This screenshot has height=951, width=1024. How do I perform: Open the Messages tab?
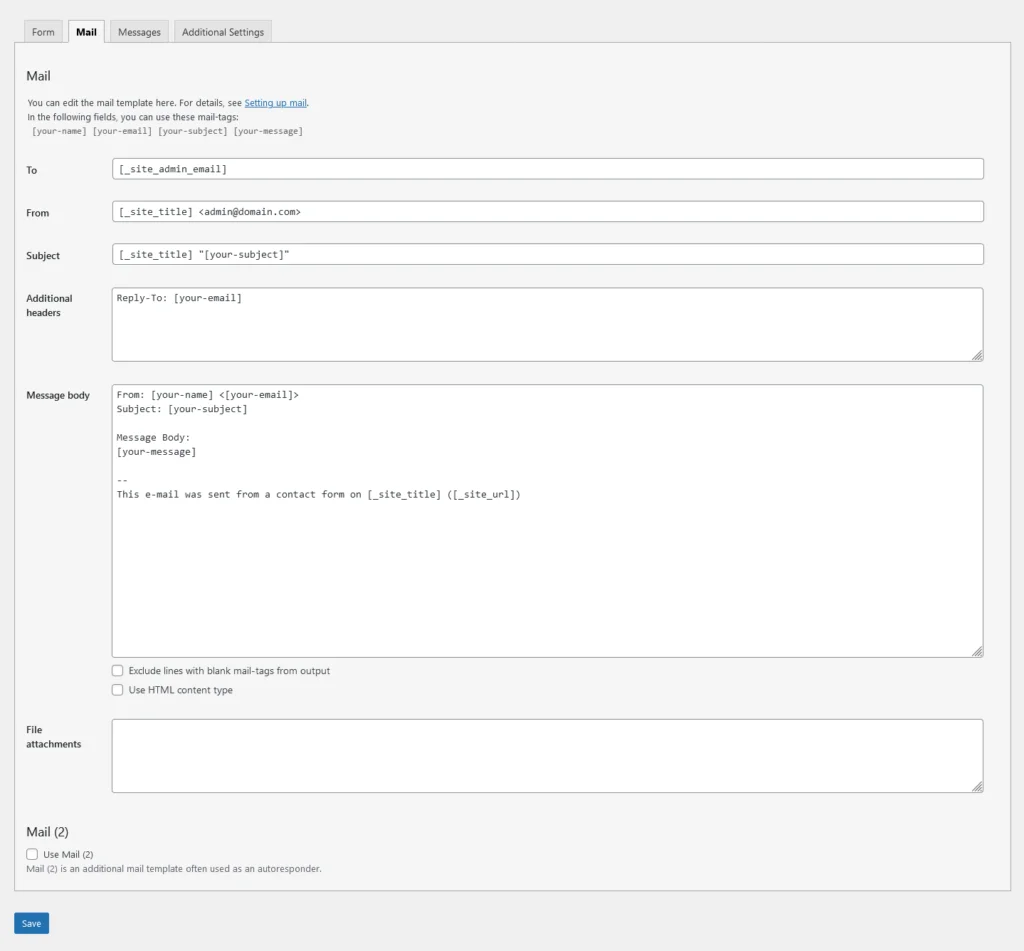(138, 31)
